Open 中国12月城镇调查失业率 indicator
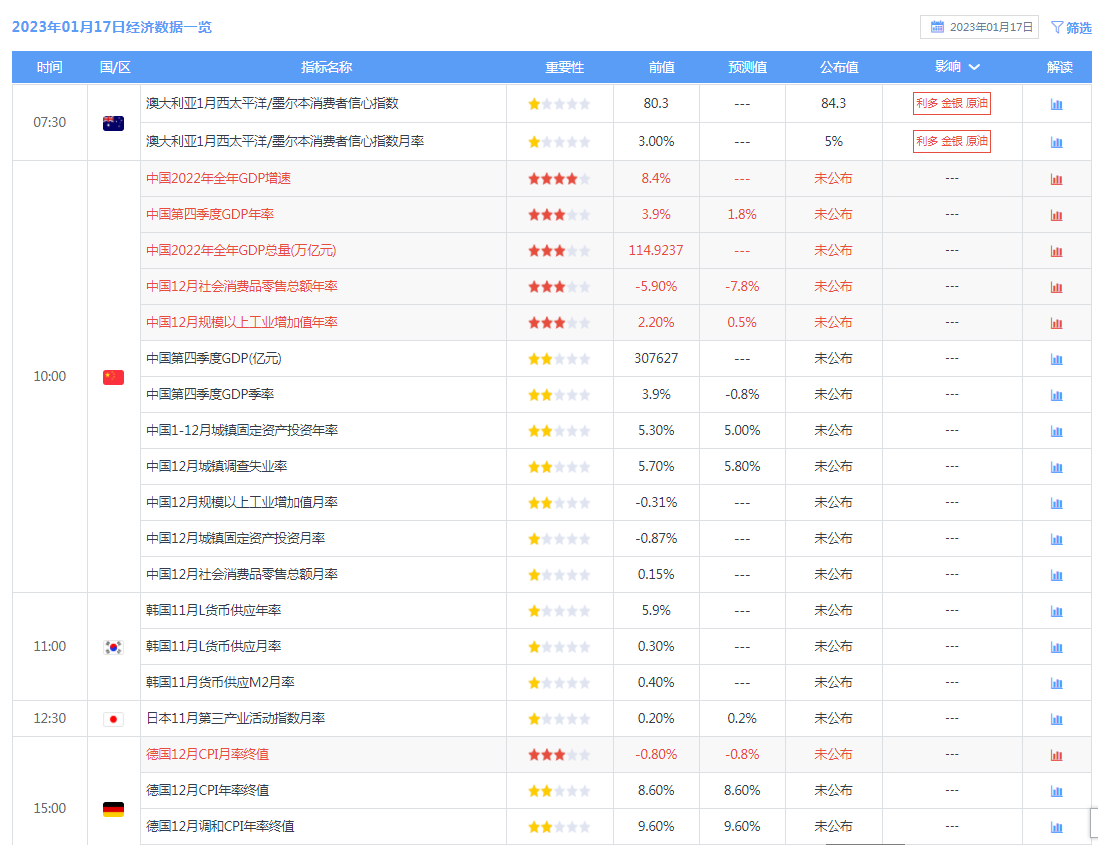 (216, 466)
